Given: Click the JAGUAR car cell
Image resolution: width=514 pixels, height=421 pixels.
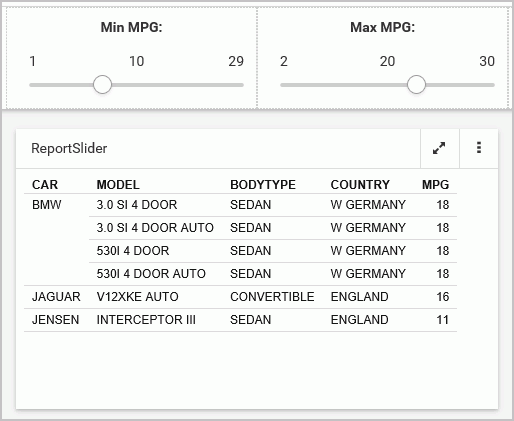Looking at the screenshot, I should click(56, 297).
